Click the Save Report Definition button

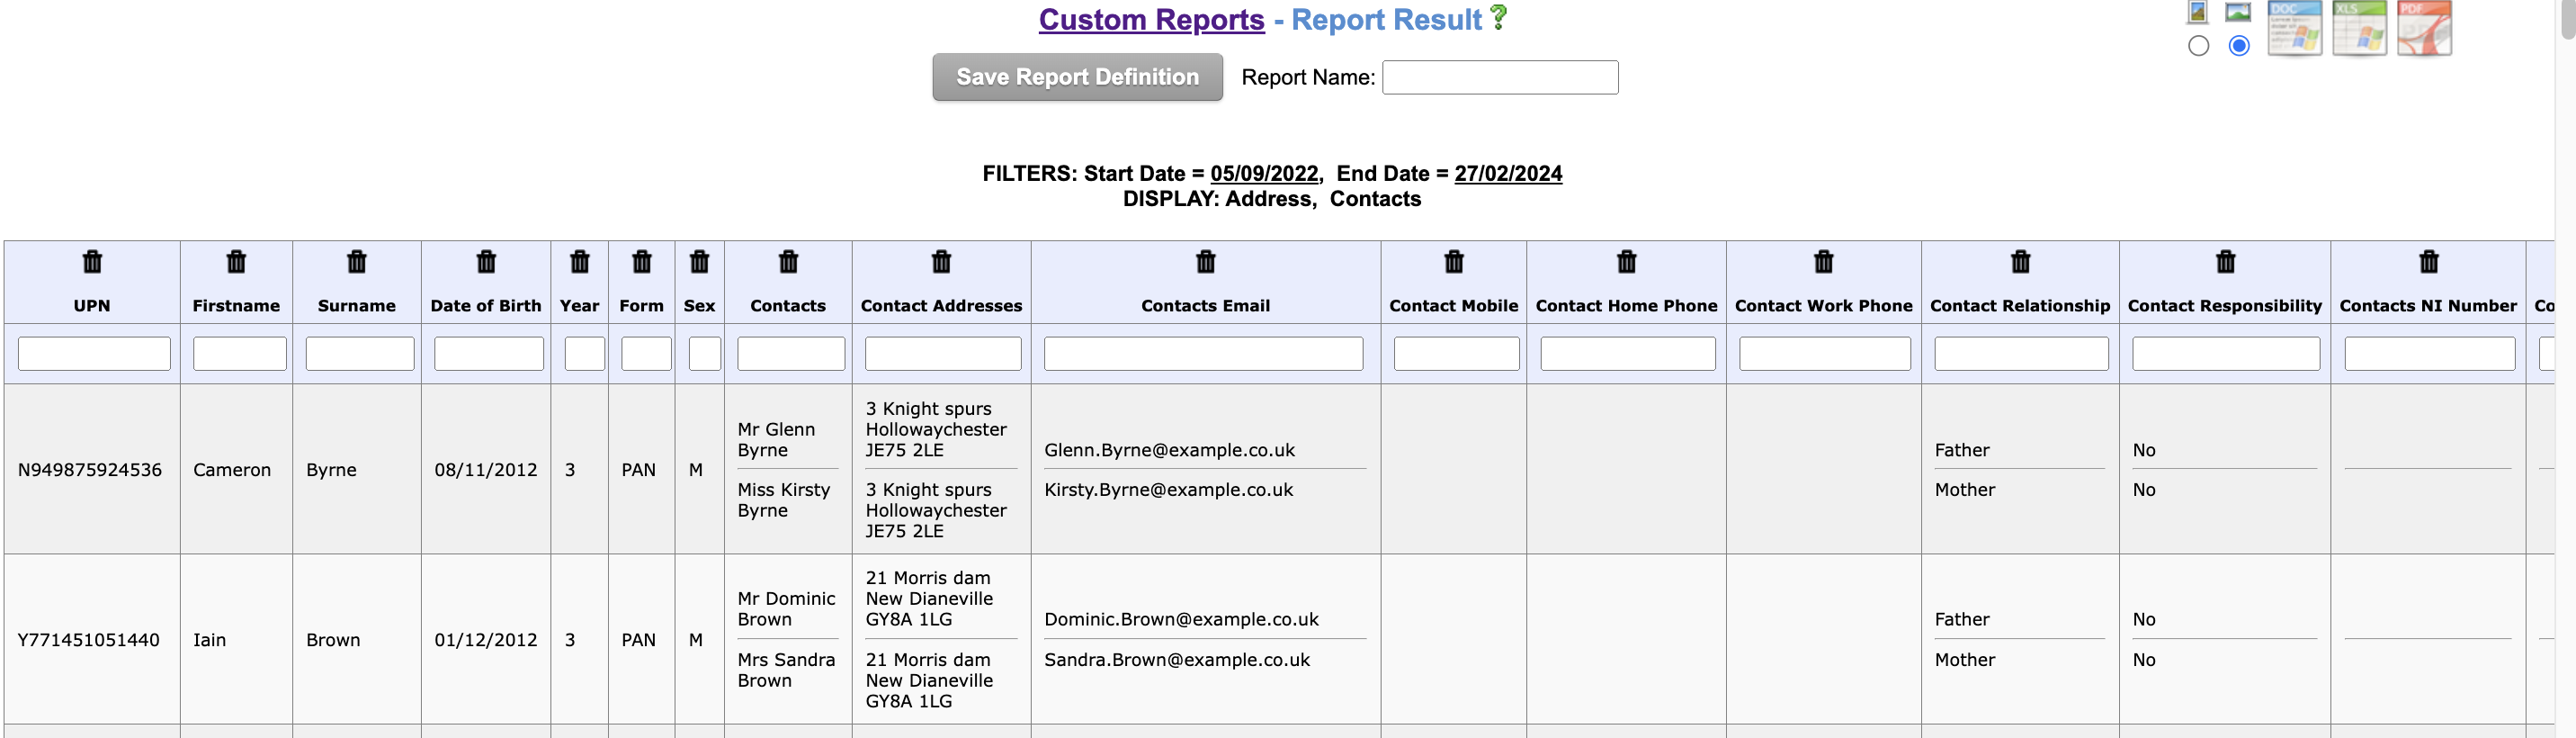click(1078, 77)
